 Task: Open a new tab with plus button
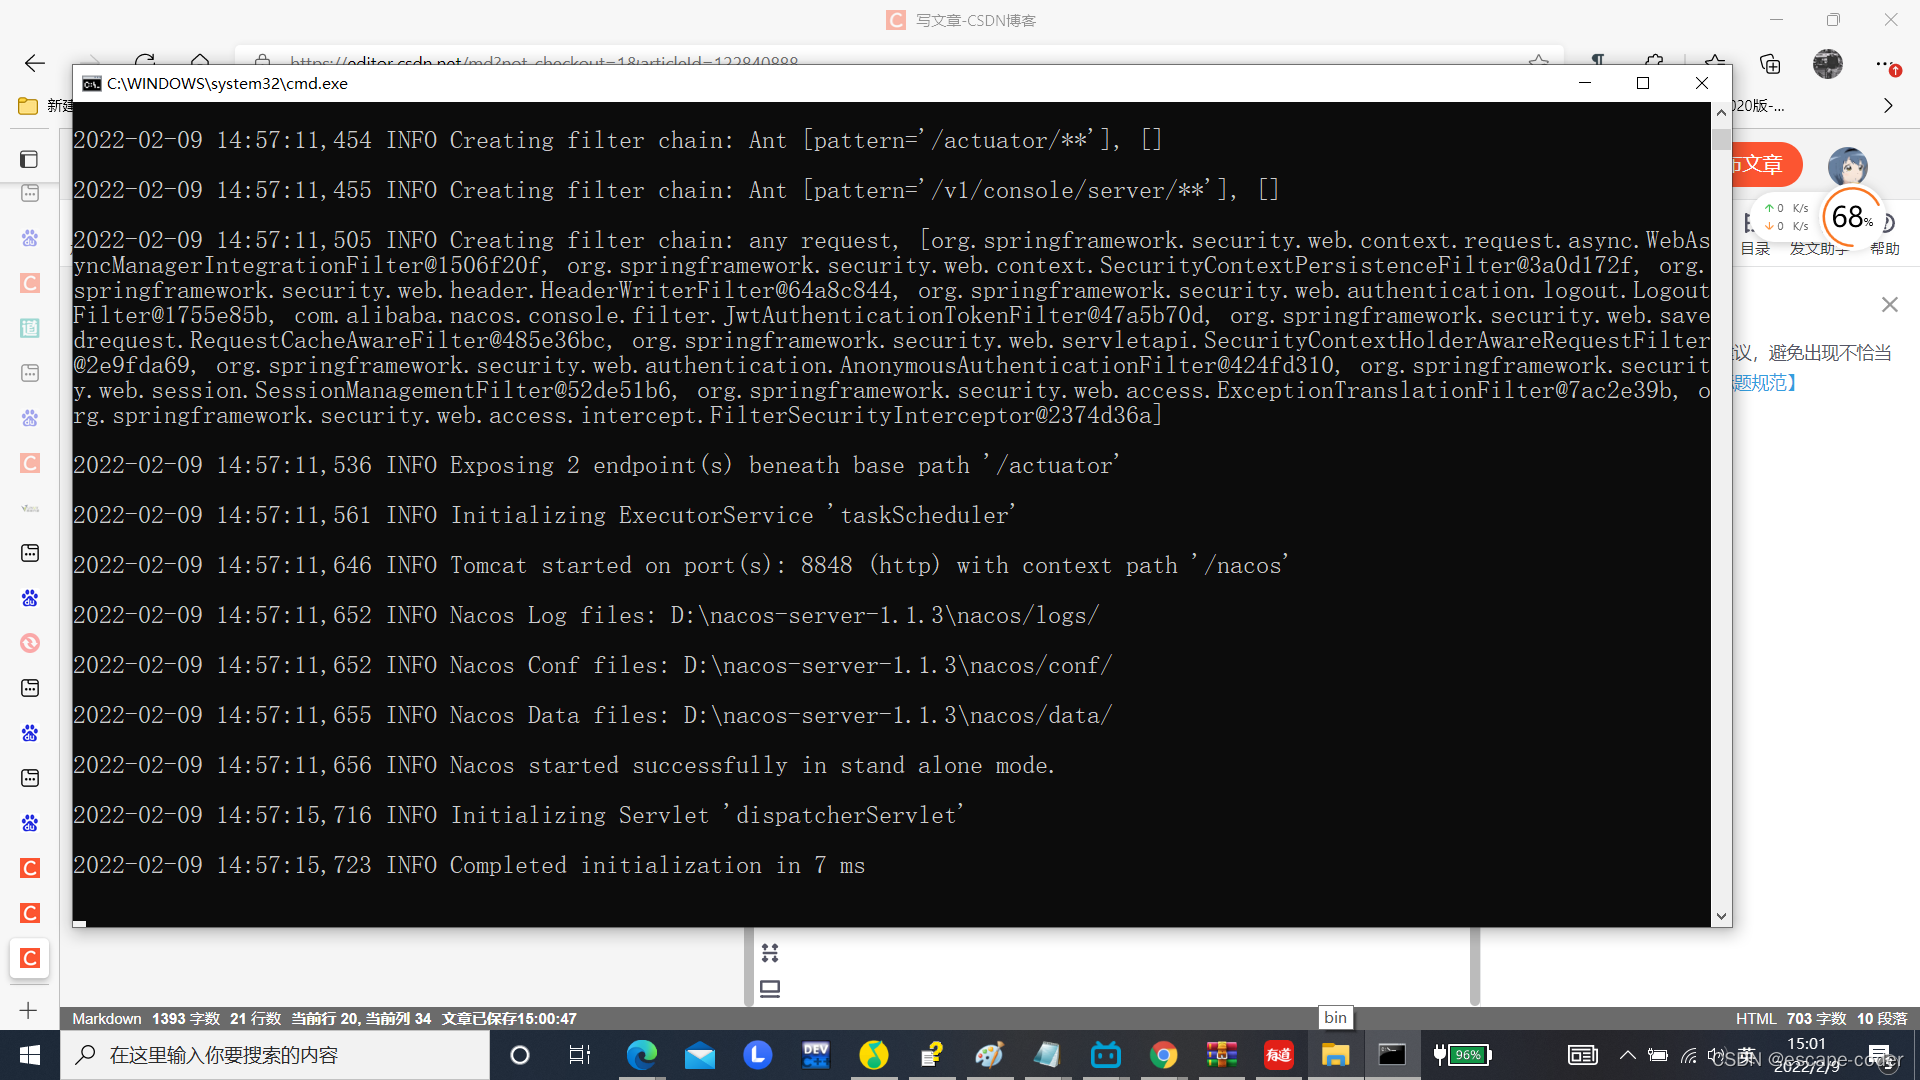click(x=29, y=1010)
